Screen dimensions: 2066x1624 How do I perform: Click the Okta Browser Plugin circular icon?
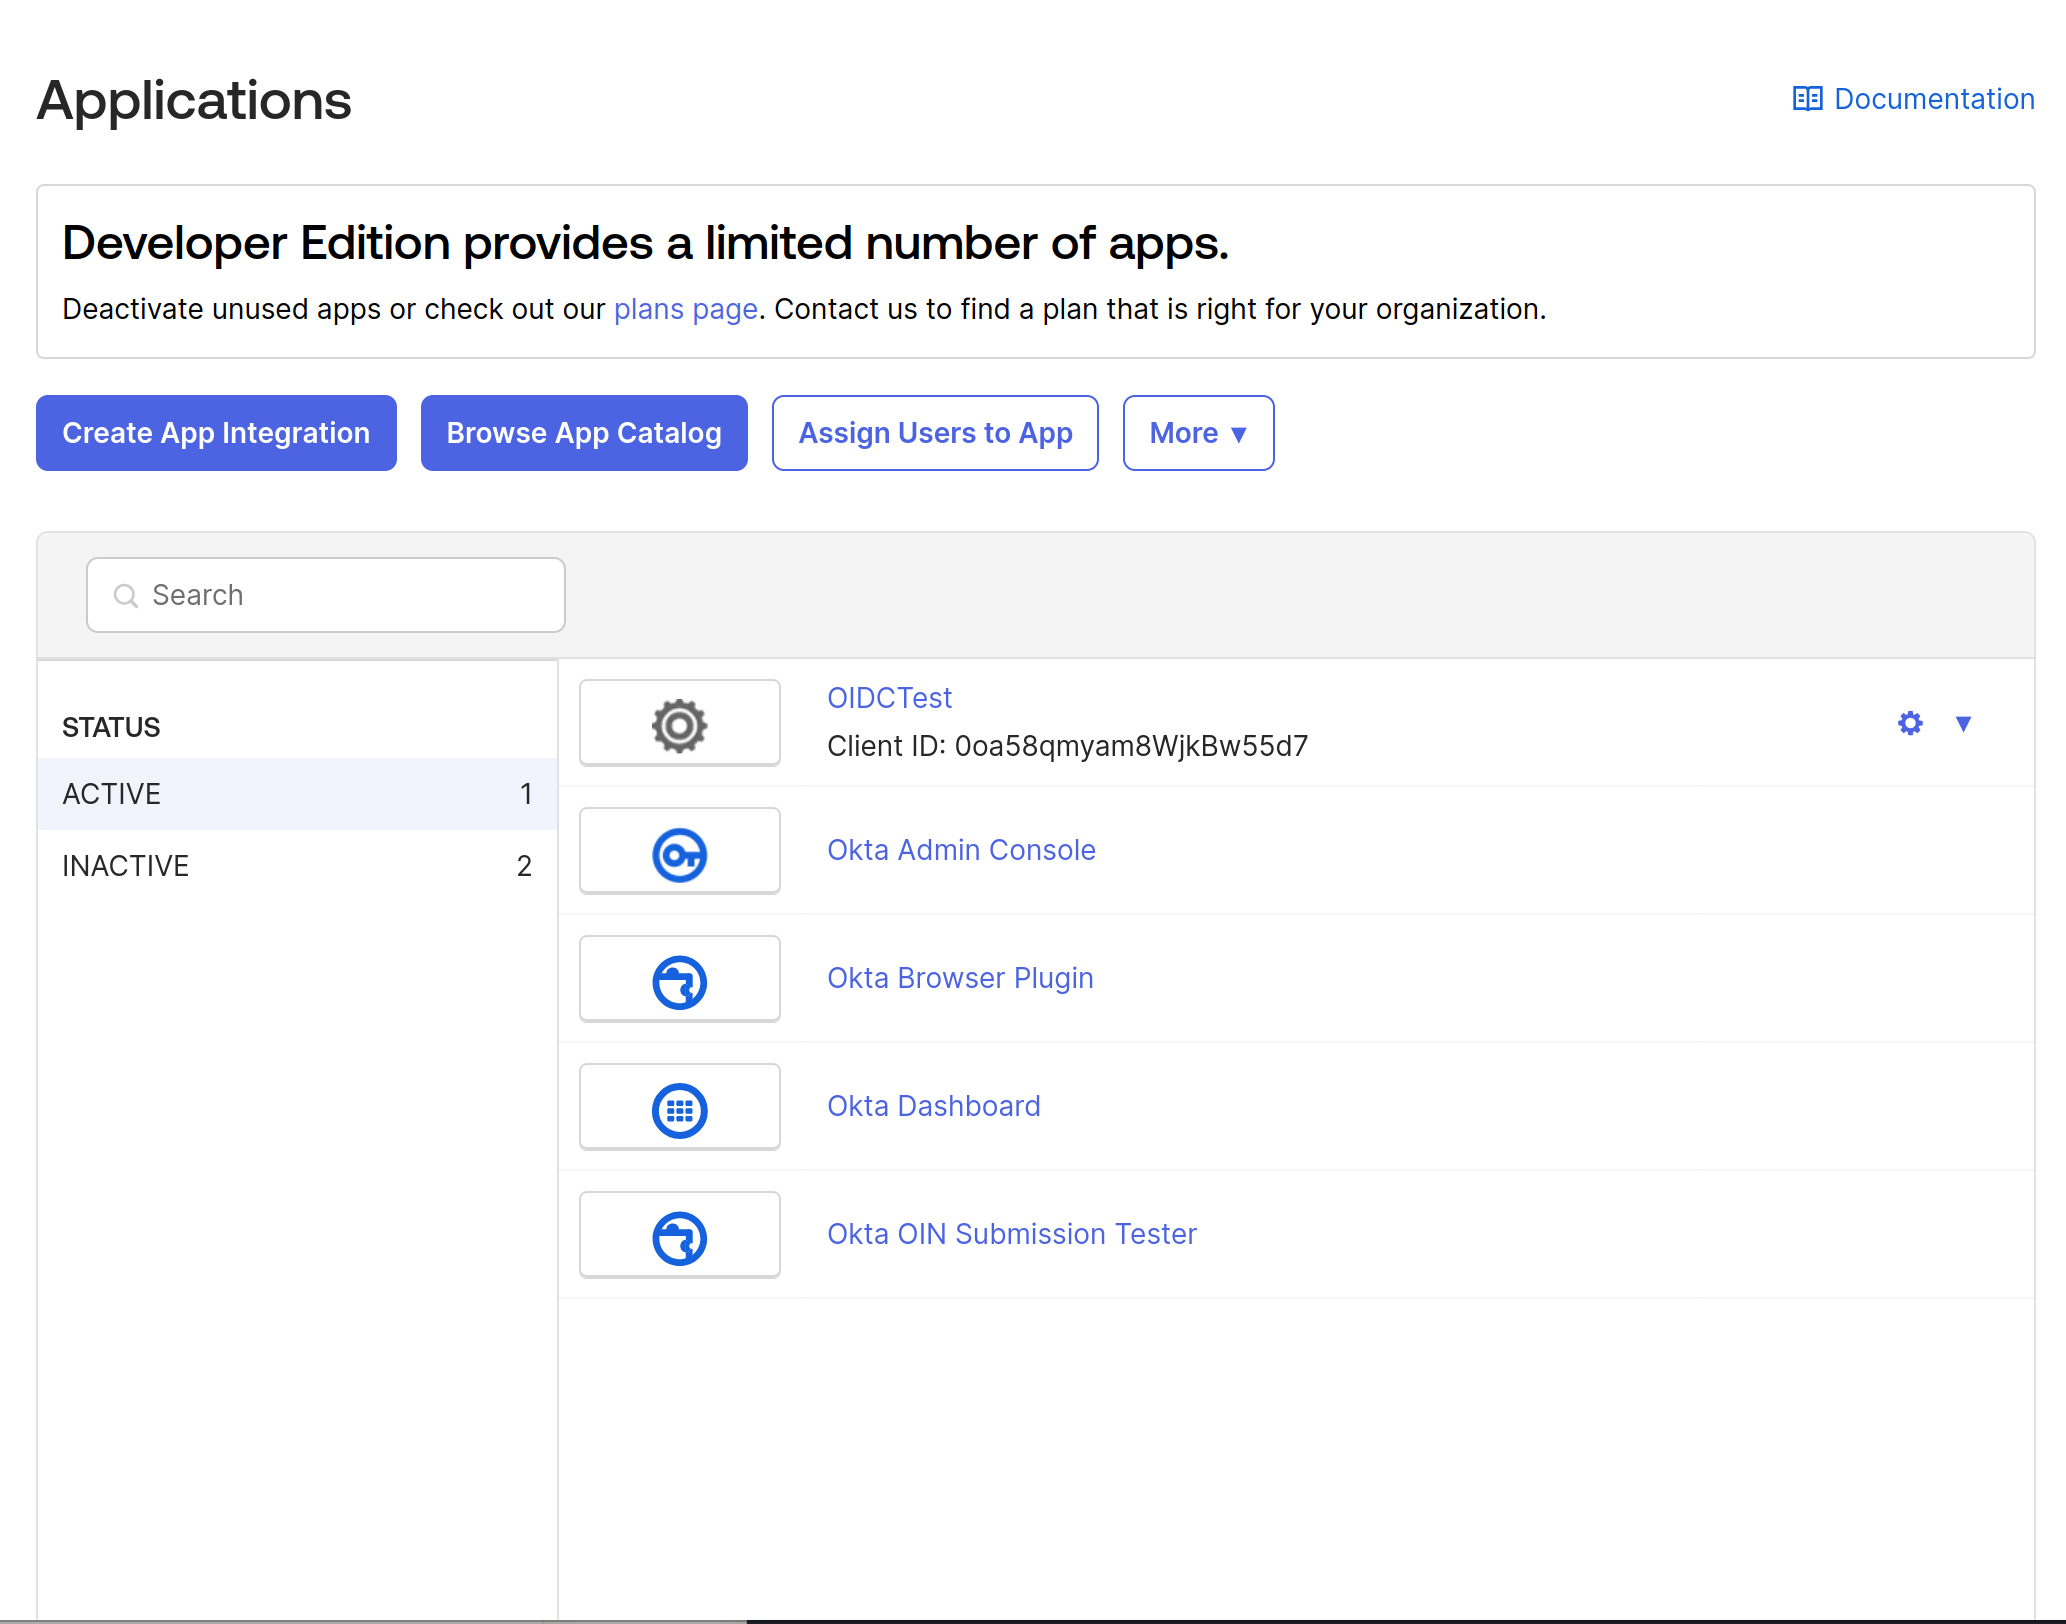[x=681, y=978]
